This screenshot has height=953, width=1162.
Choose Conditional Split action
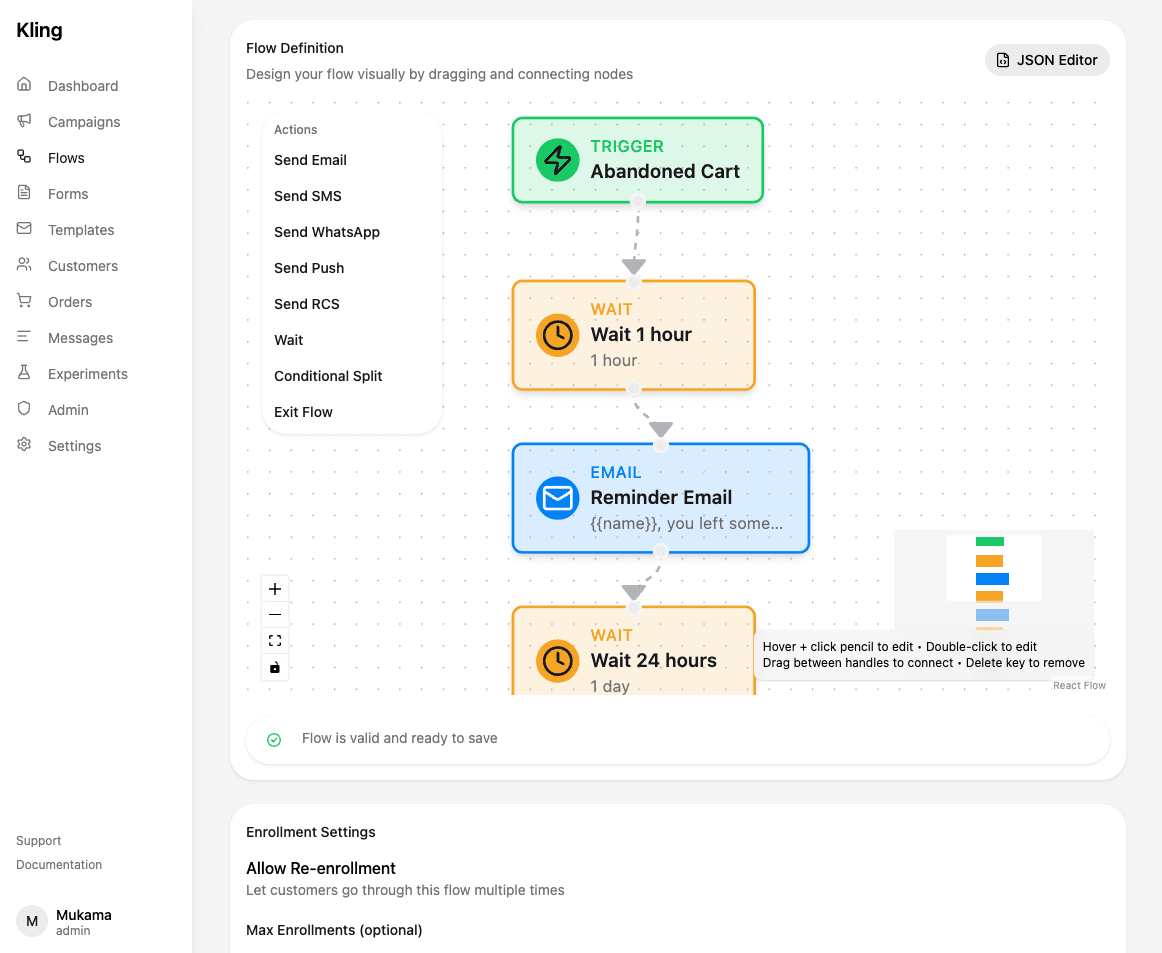[x=328, y=376]
